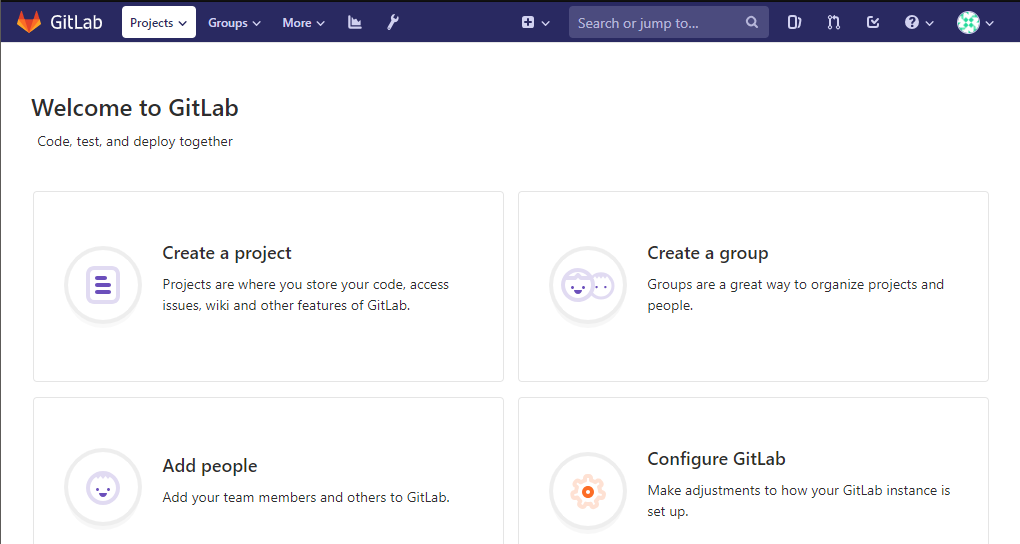Open the More dropdown menu
Viewport: 1020px width, 544px height.
tap(303, 22)
